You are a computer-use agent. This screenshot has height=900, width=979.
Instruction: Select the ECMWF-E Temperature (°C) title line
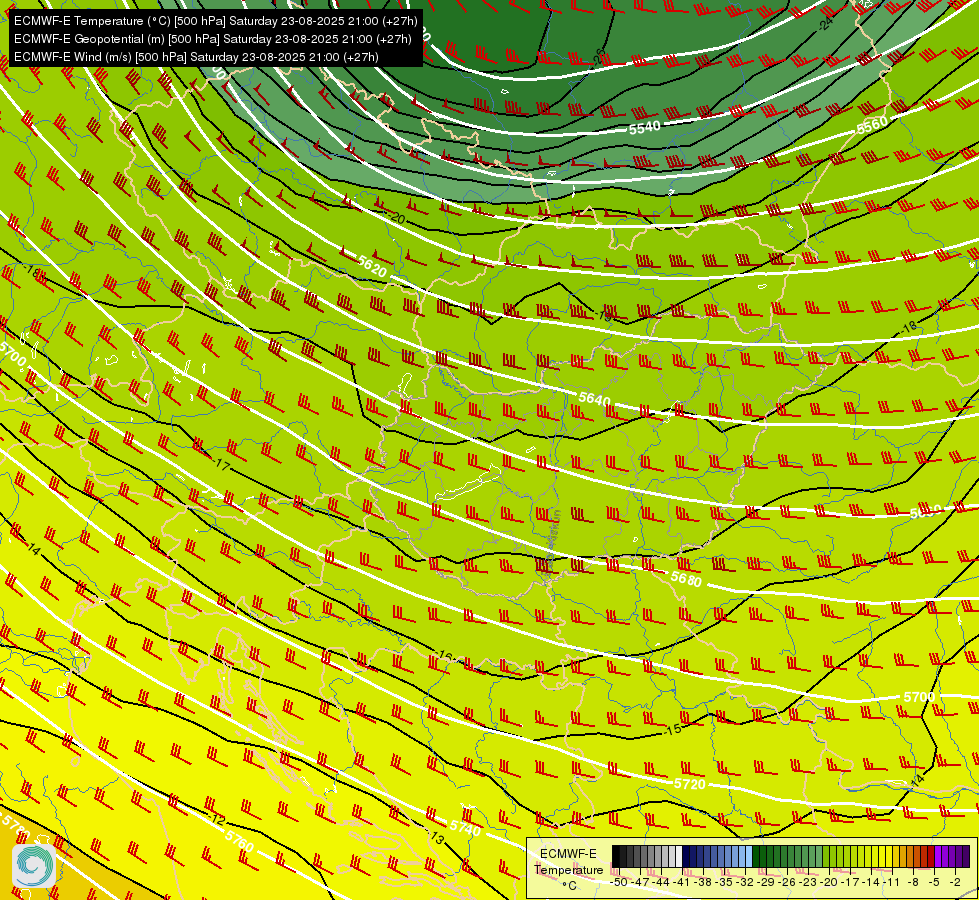215,21
